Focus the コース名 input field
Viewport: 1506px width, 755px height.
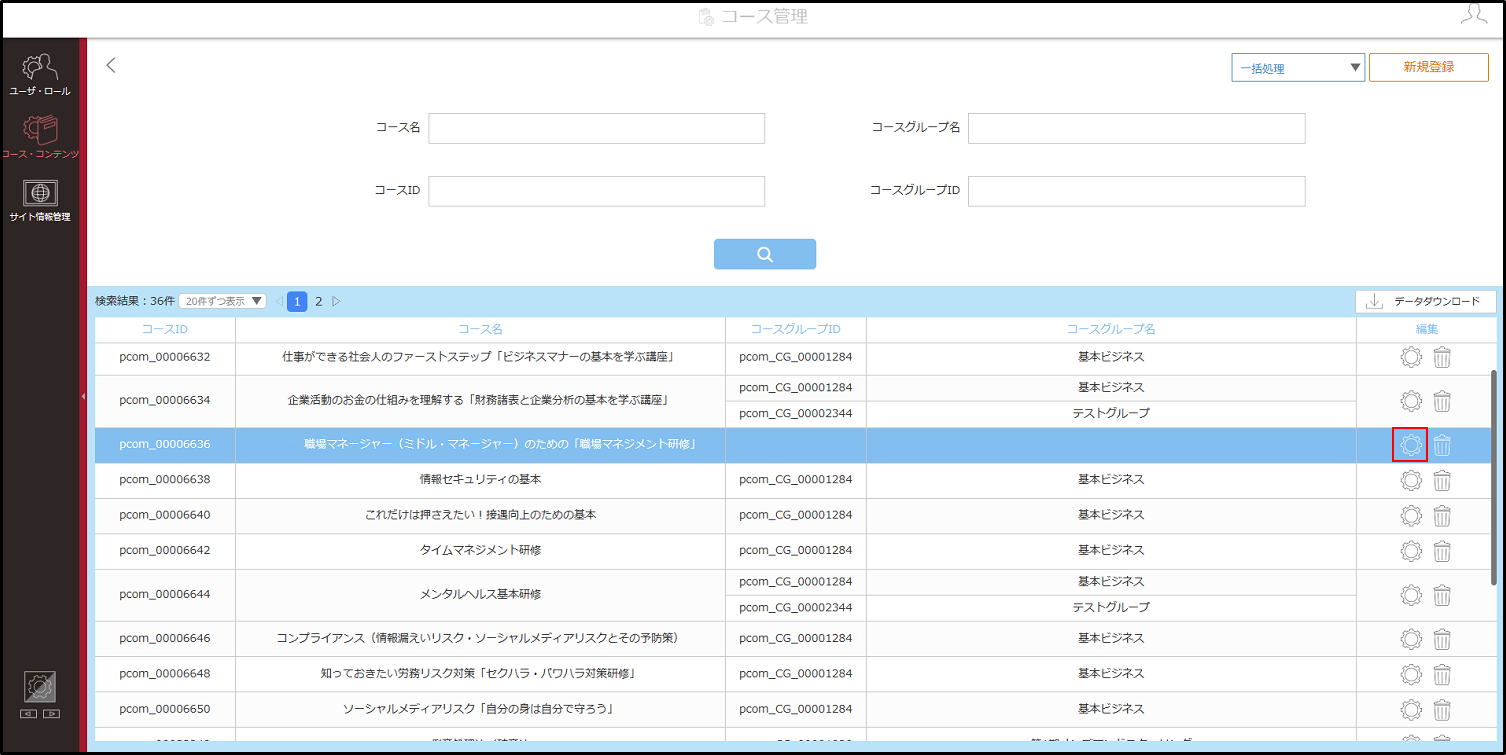597,128
